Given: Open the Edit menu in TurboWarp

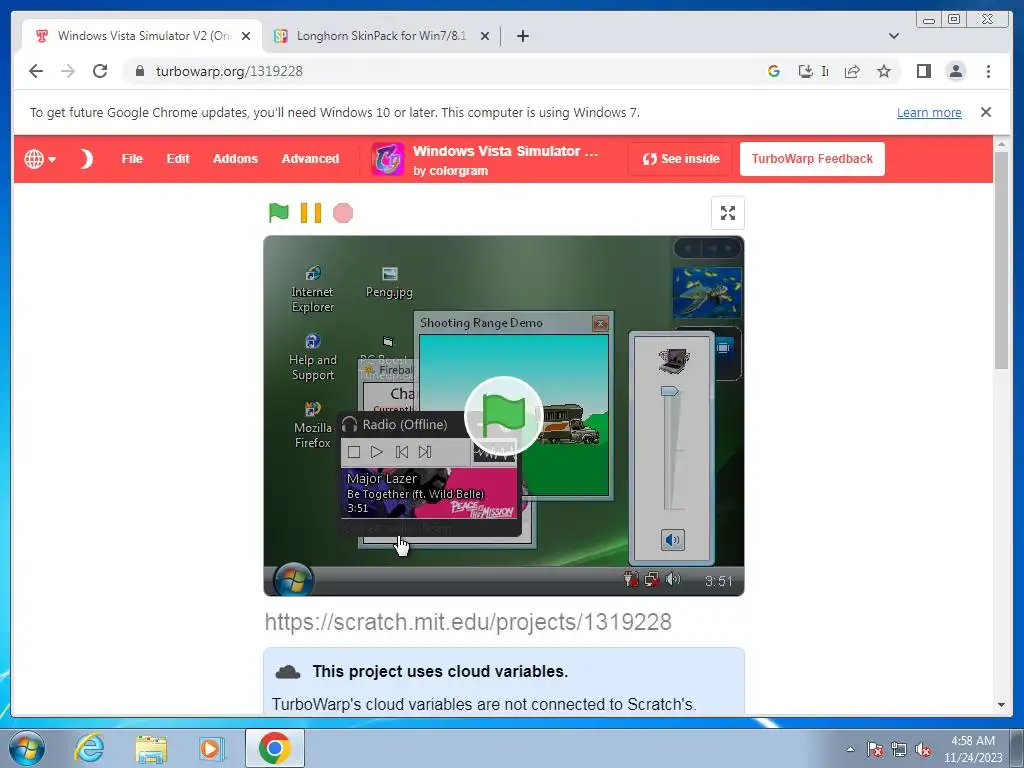Looking at the screenshot, I should click(178, 159).
